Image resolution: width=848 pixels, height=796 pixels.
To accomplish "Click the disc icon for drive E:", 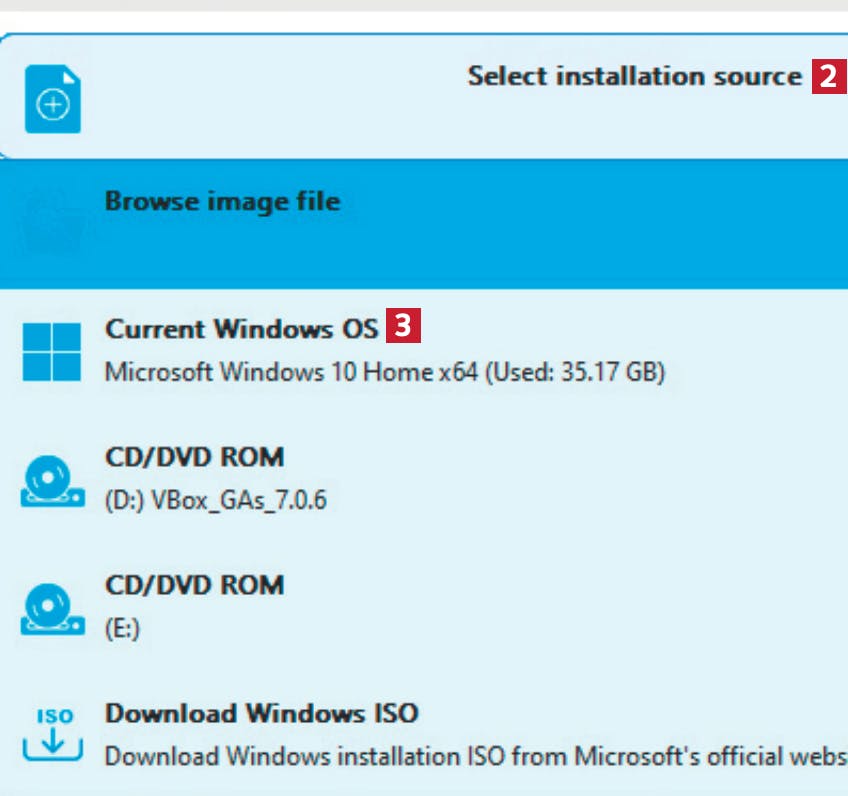I will point(52,609).
